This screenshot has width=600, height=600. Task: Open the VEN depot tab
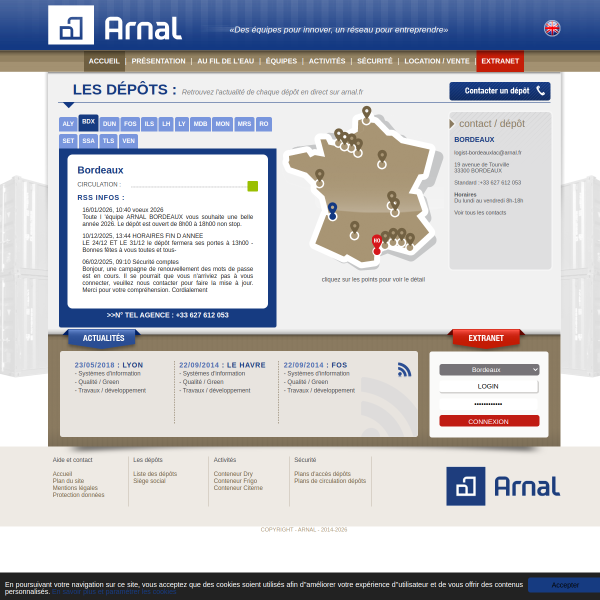coord(129,141)
